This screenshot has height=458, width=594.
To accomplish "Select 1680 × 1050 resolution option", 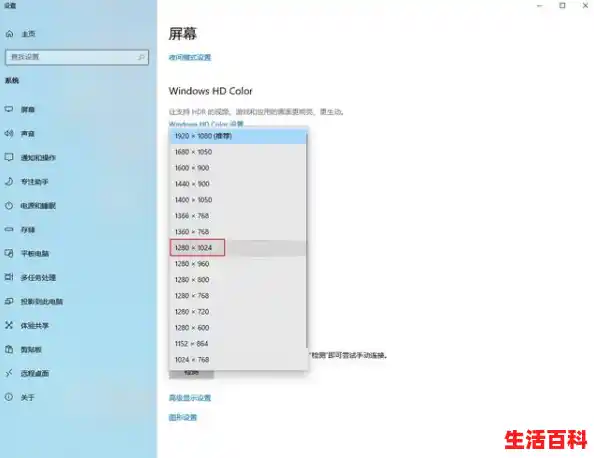I will [x=238, y=152].
